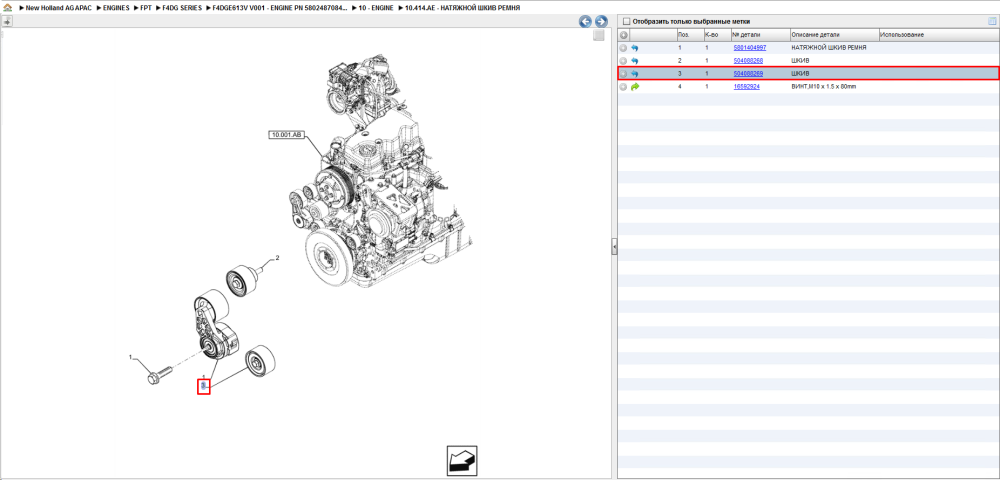
Task: Navigate to 'FPT' breadcrumb
Action: (145, 8)
